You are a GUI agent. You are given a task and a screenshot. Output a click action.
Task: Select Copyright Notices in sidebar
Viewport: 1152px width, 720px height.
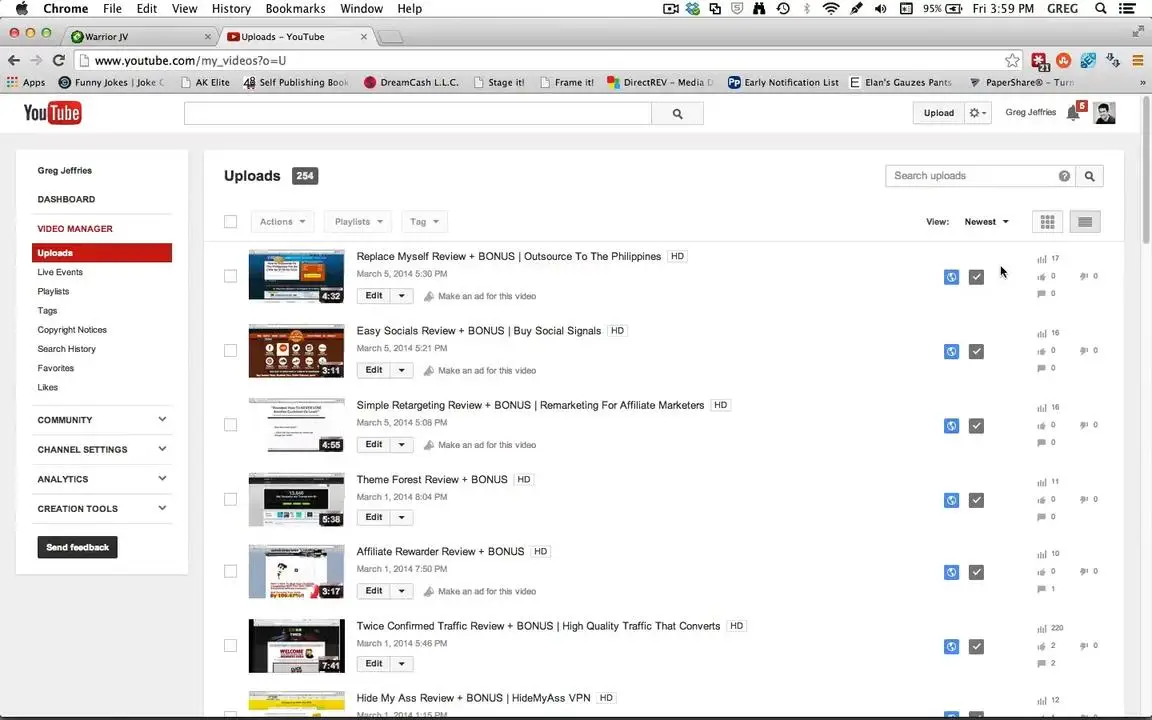click(72, 330)
